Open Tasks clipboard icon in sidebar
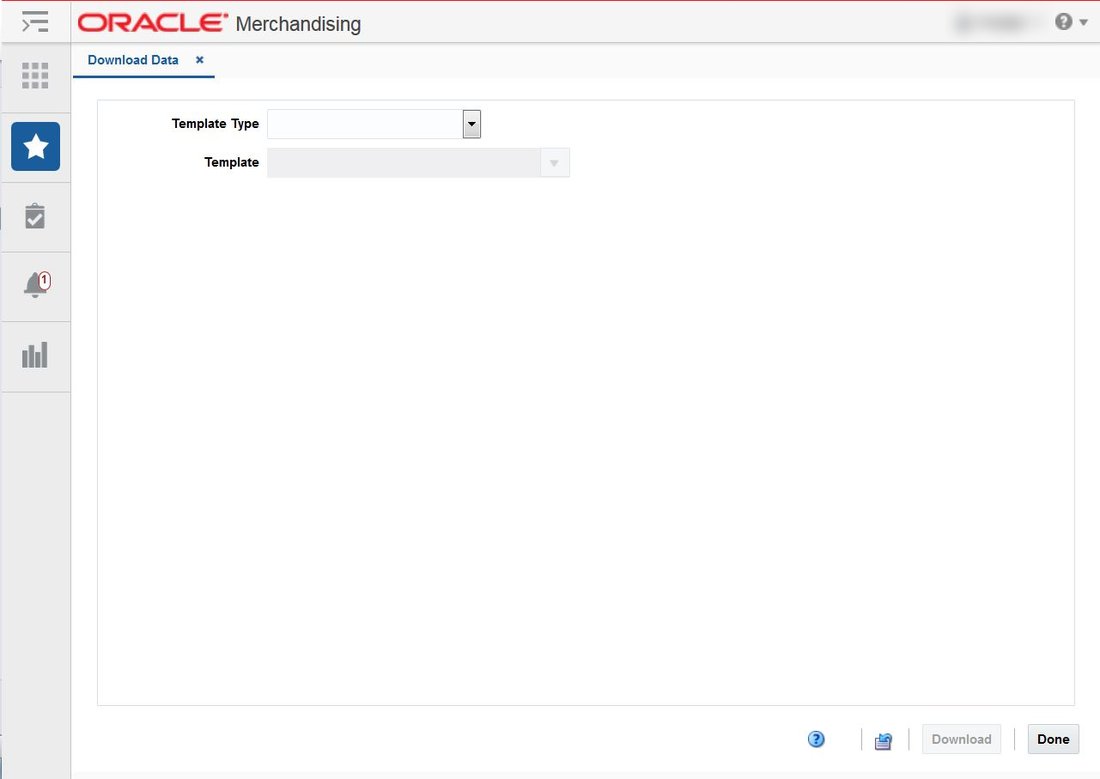Screen dimensions: 1100x779 [35, 216]
